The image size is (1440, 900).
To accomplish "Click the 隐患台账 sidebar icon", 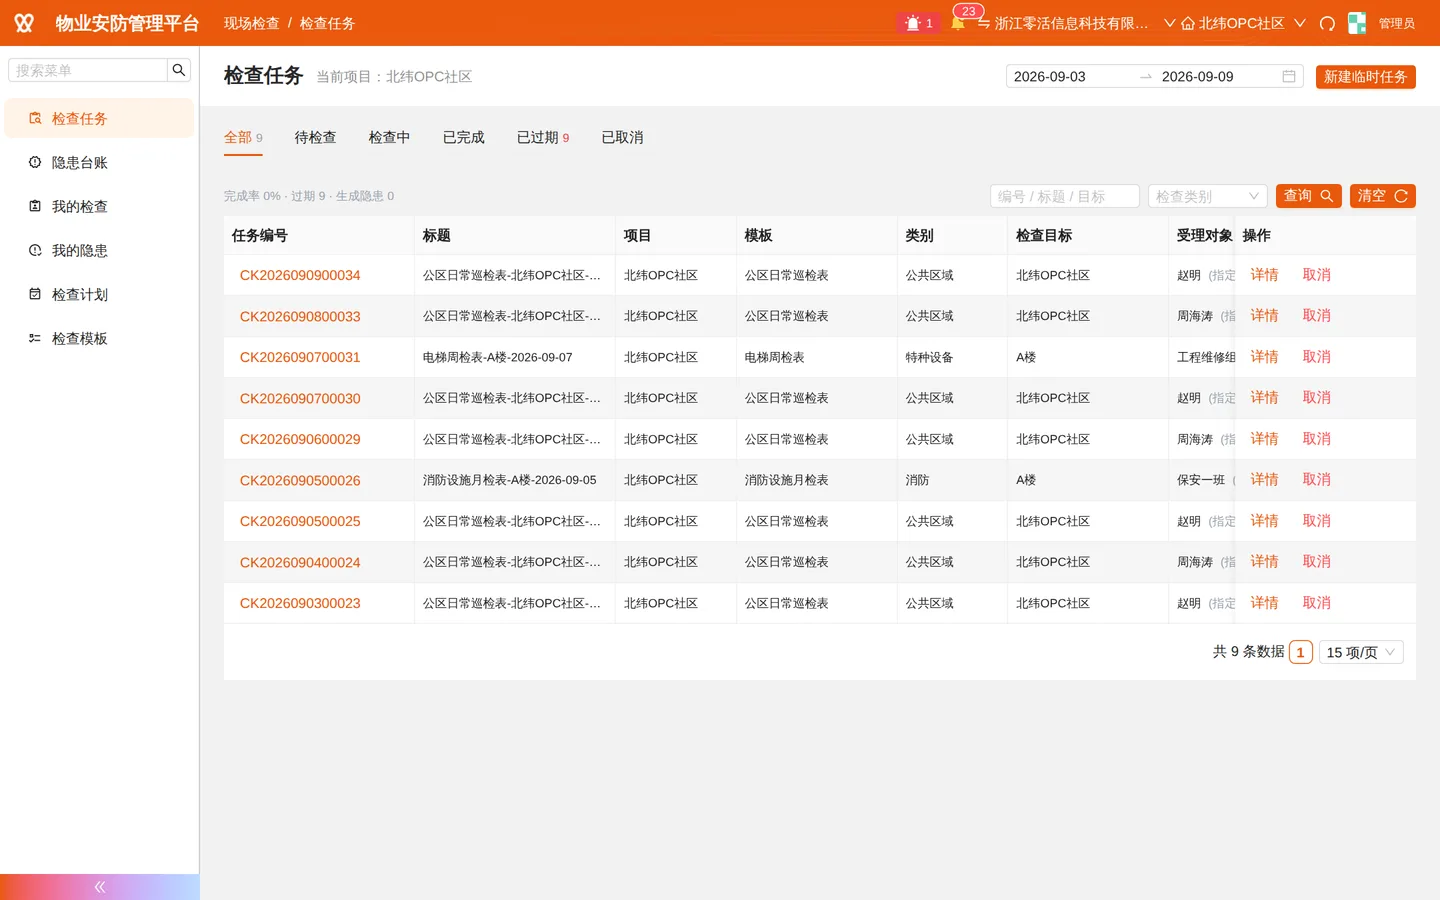I will (35, 162).
